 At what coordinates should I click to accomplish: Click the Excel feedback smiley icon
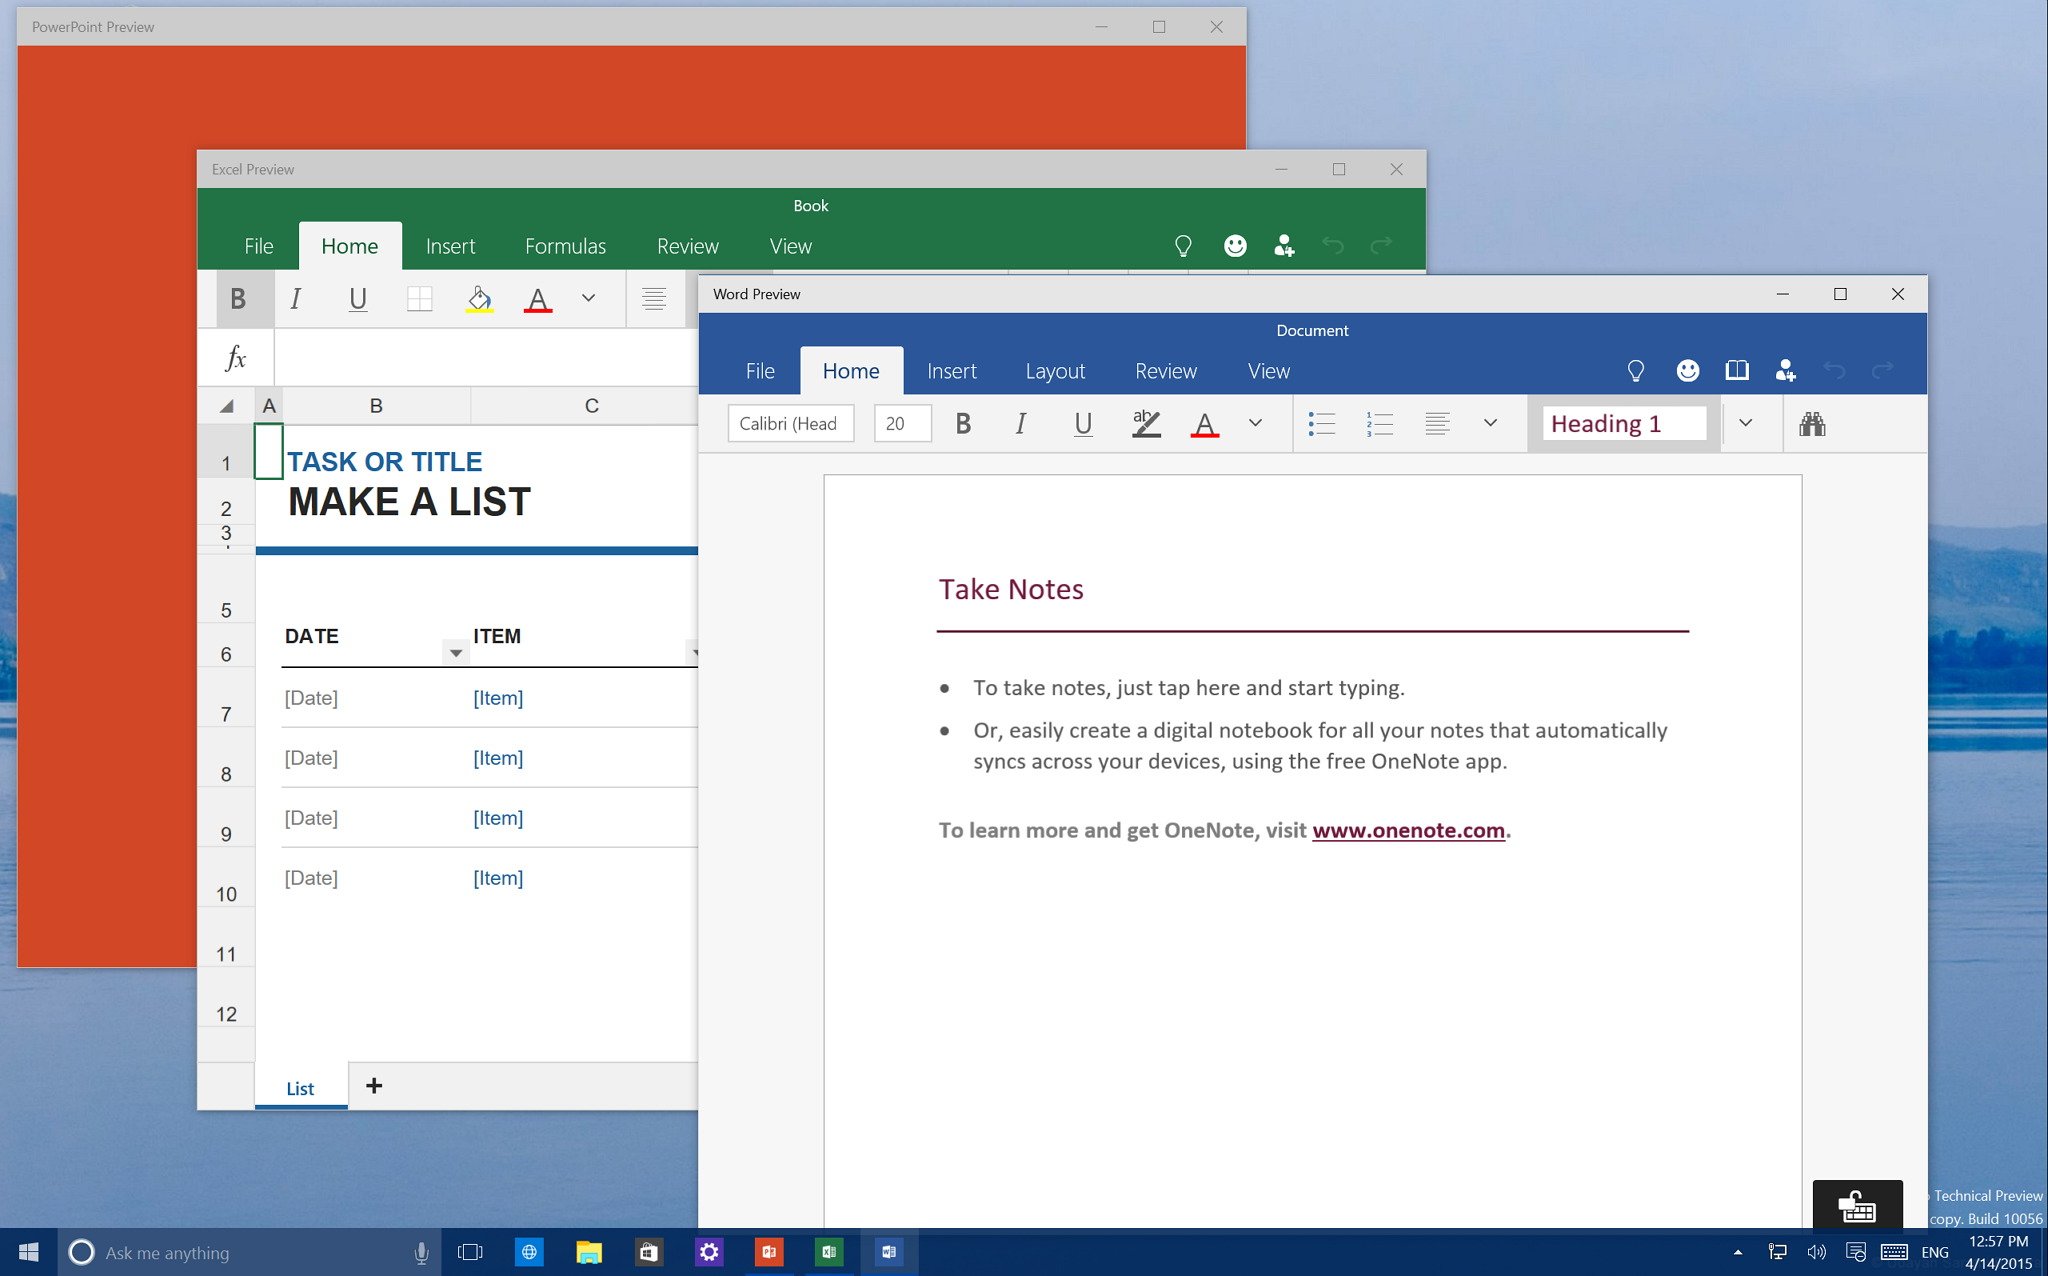pyautogui.click(x=1235, y=246)
